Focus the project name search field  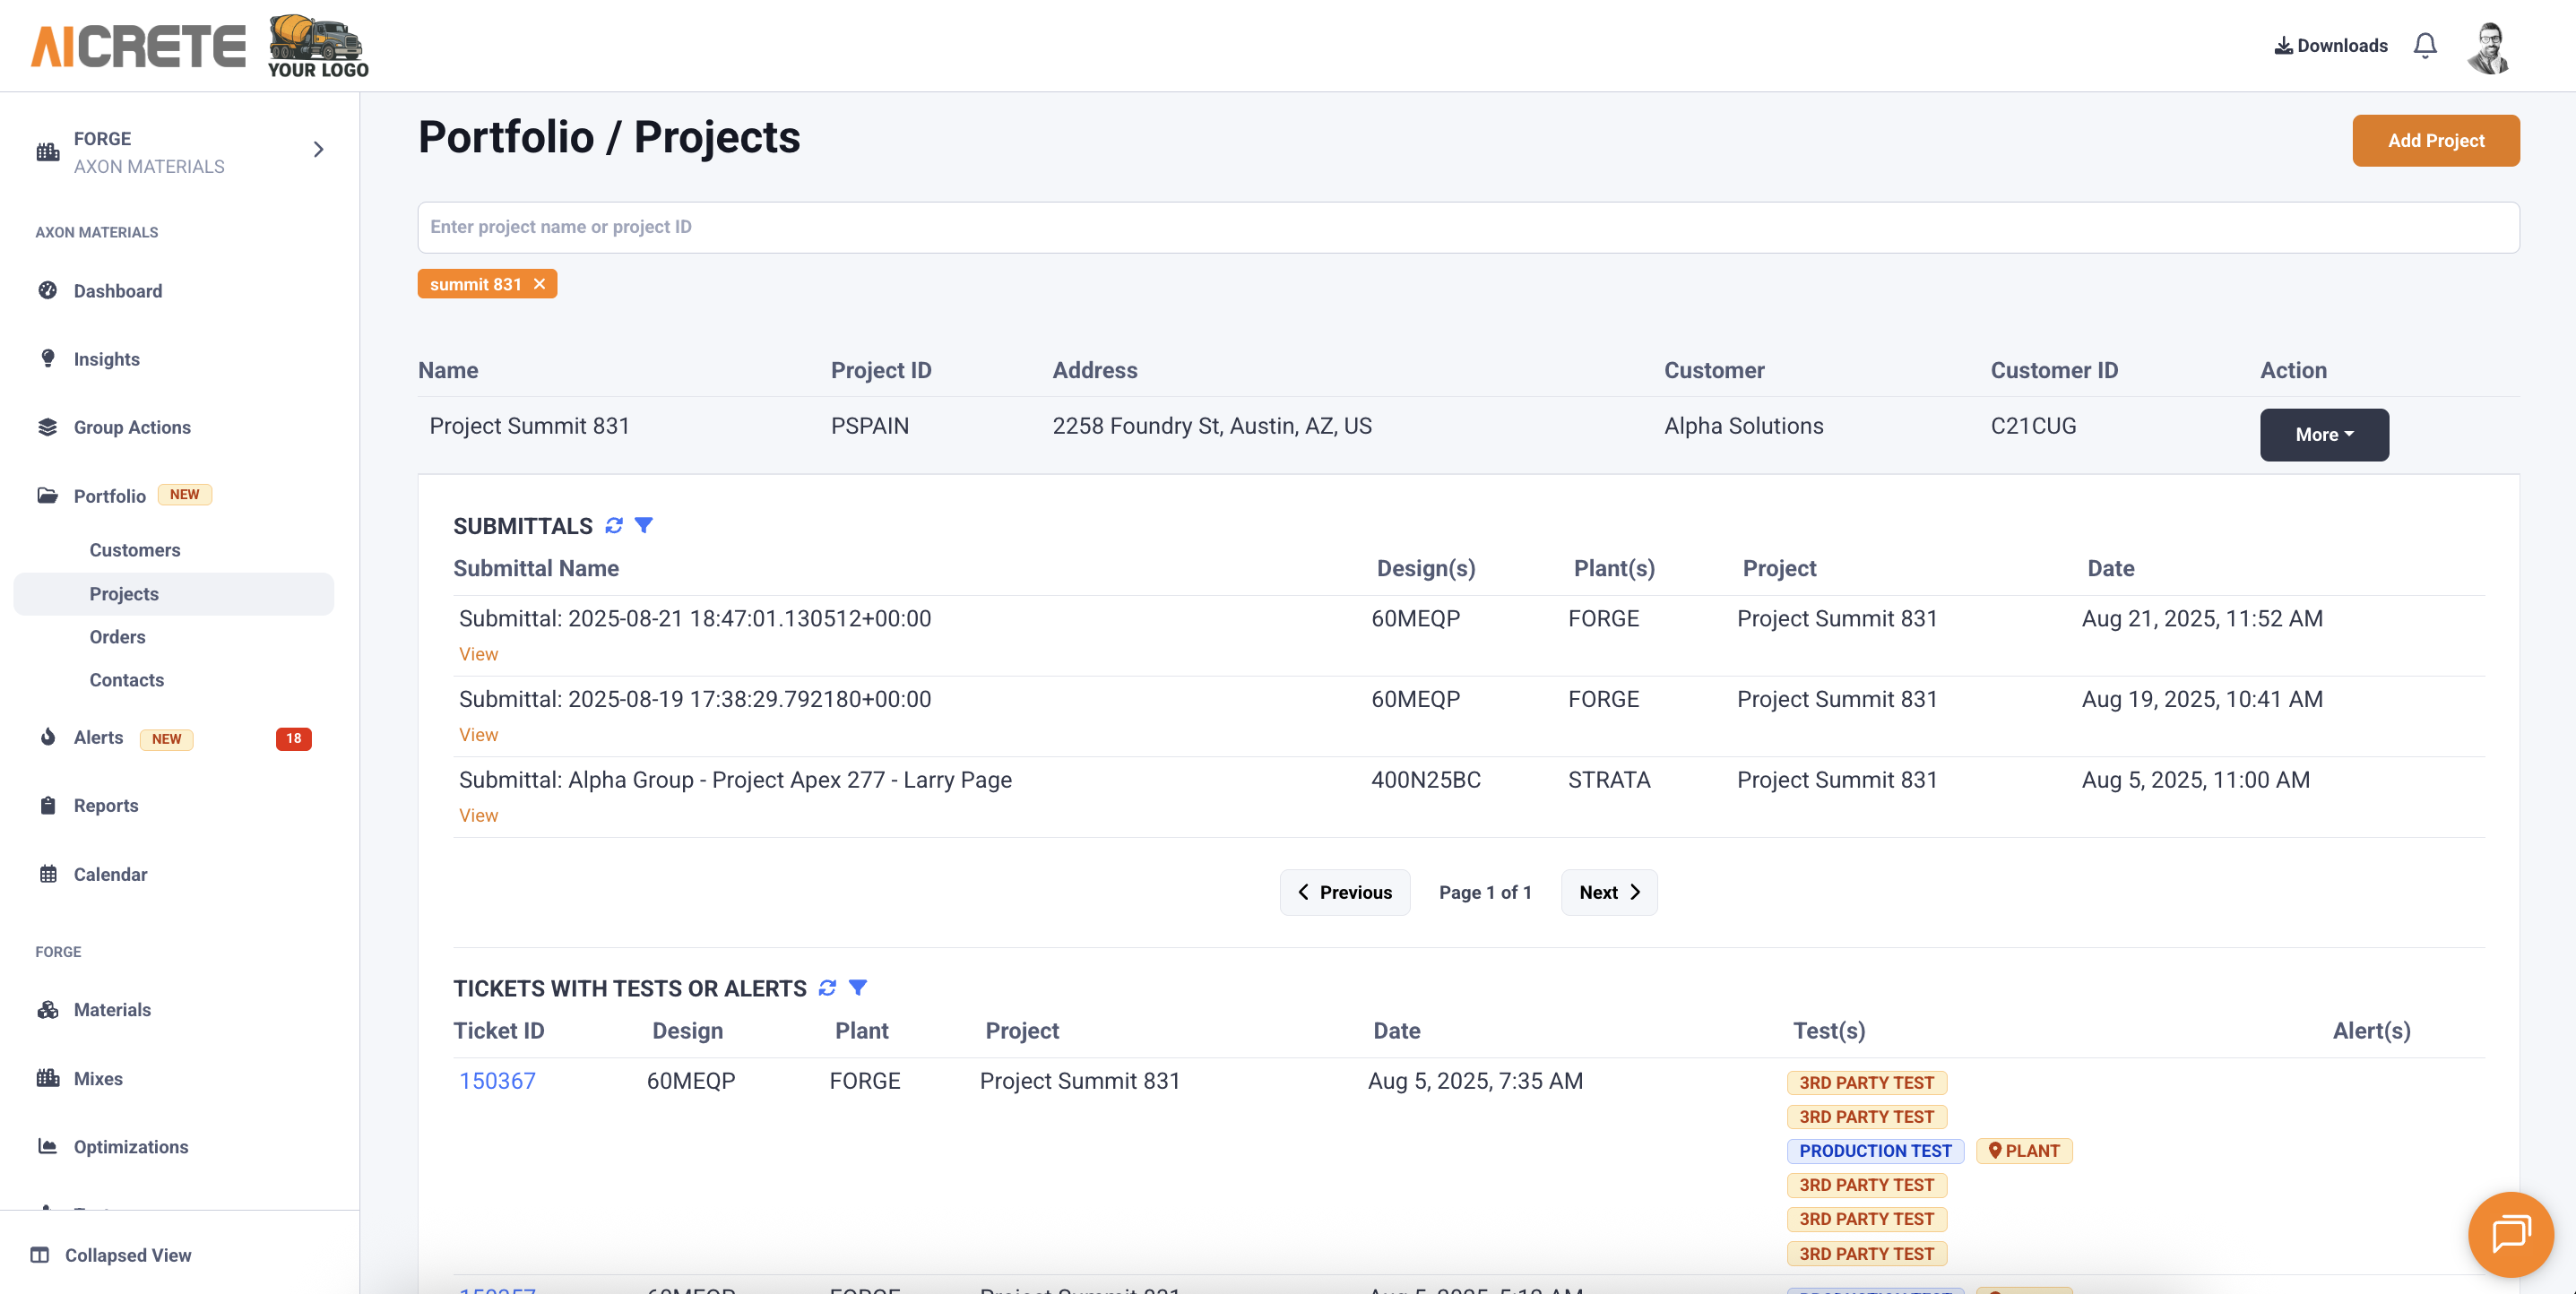coord(1468,228)
